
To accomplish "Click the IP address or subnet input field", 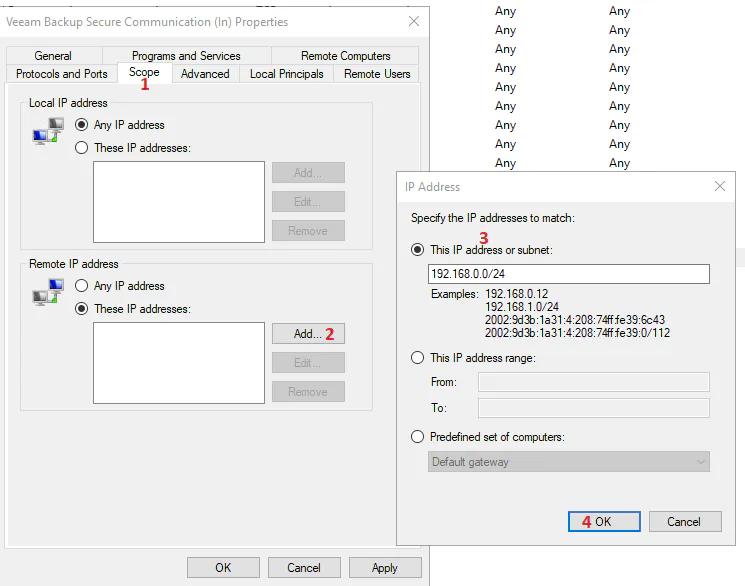I will (569, 274).
